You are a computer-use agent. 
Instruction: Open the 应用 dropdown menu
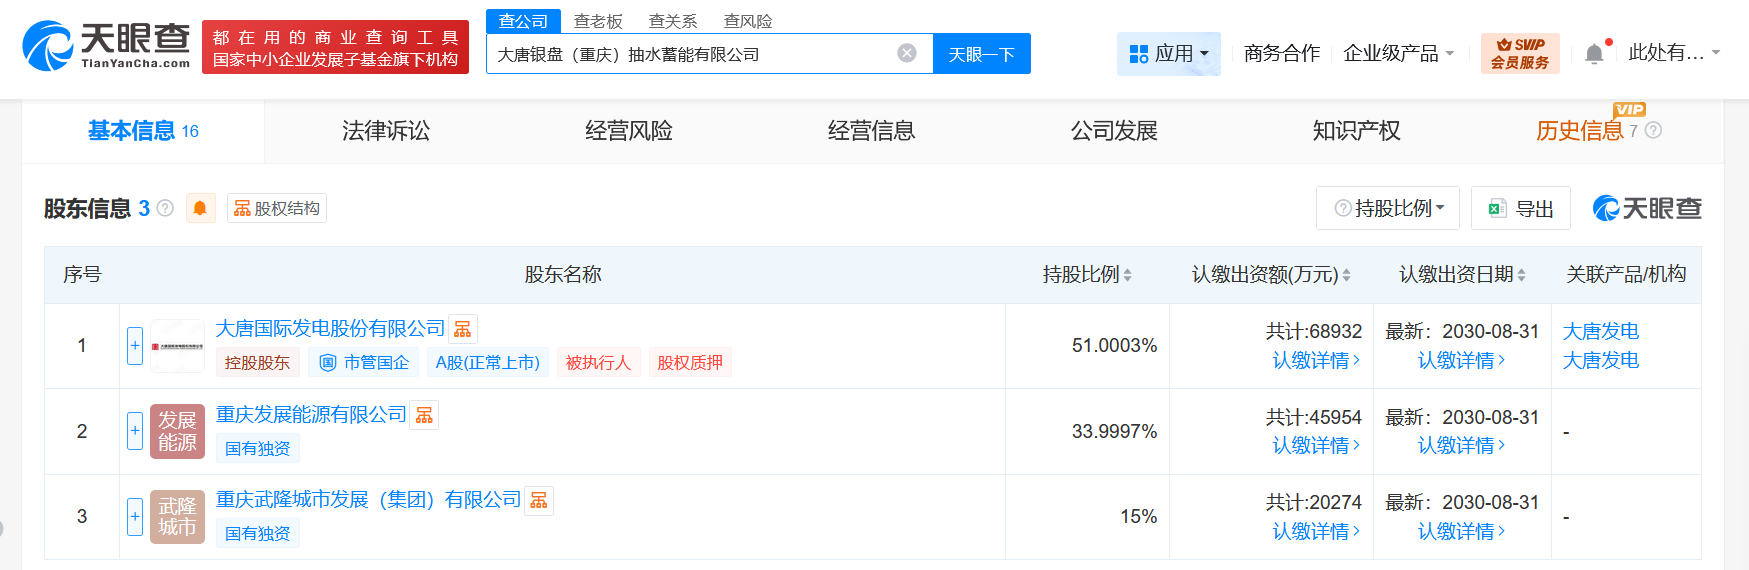(1168, 54)
